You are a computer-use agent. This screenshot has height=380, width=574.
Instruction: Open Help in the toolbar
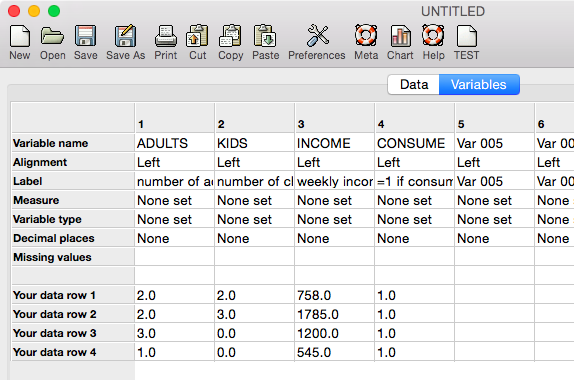click(x=433, y=36)
